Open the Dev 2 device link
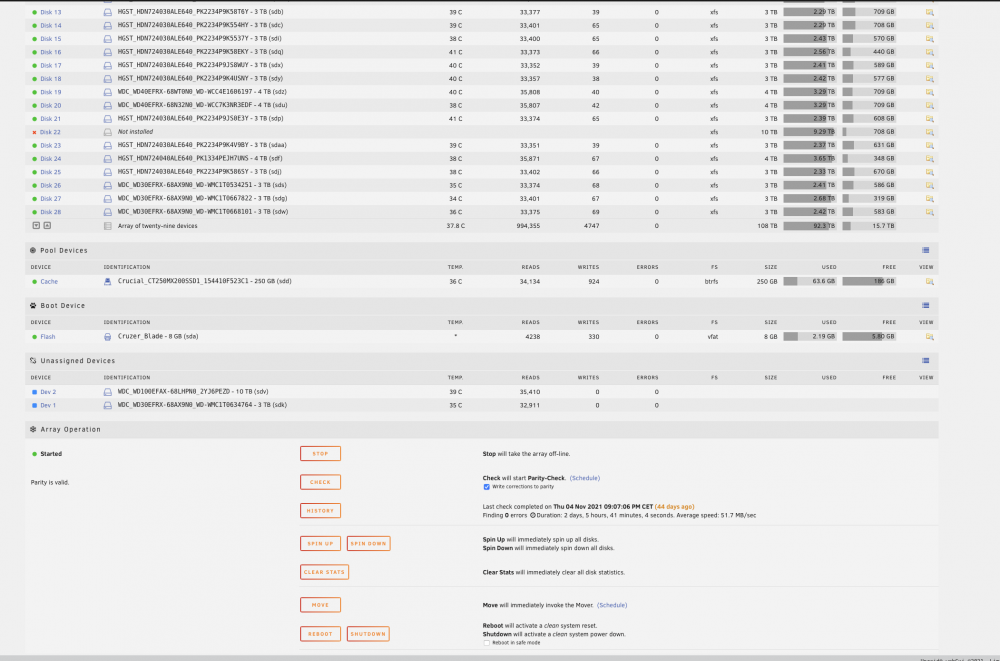The height and width of the screenshot is (661, 1000). click(x=48, y=392)
